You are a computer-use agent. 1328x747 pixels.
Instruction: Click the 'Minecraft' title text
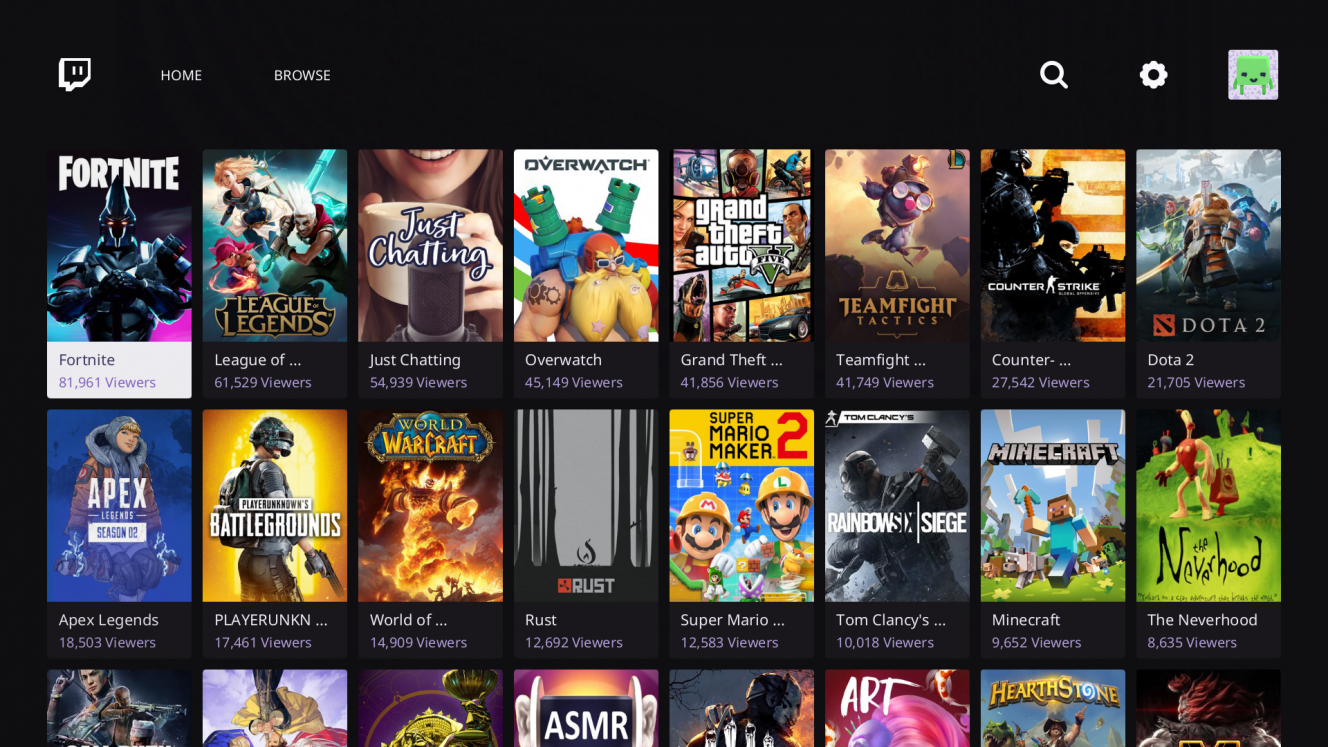coord(1026,620)
